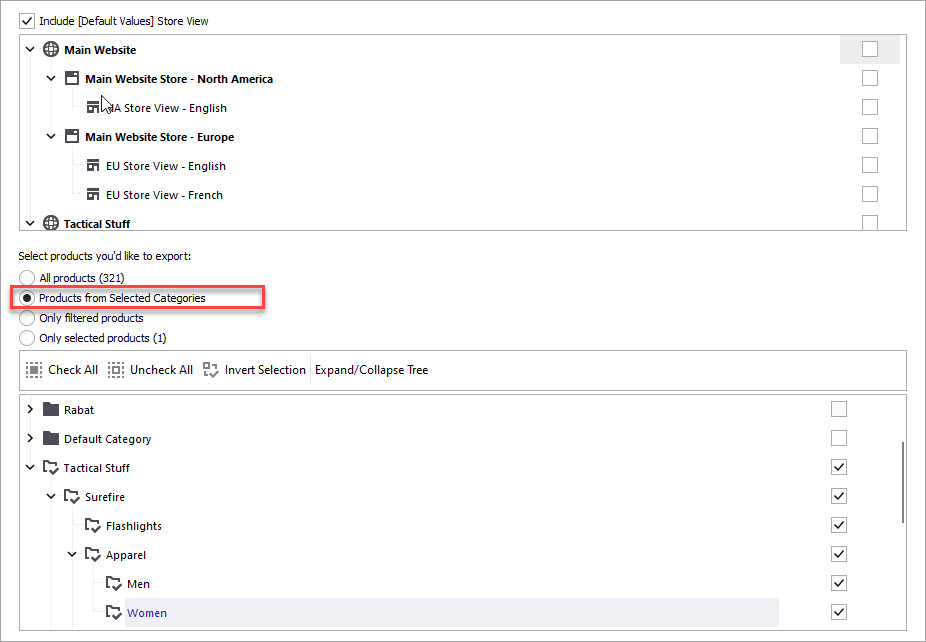This screenshot has width=926, height=642.
Task: Collapse the Tactical Stuff website node
Action: (x=30, y=223)
